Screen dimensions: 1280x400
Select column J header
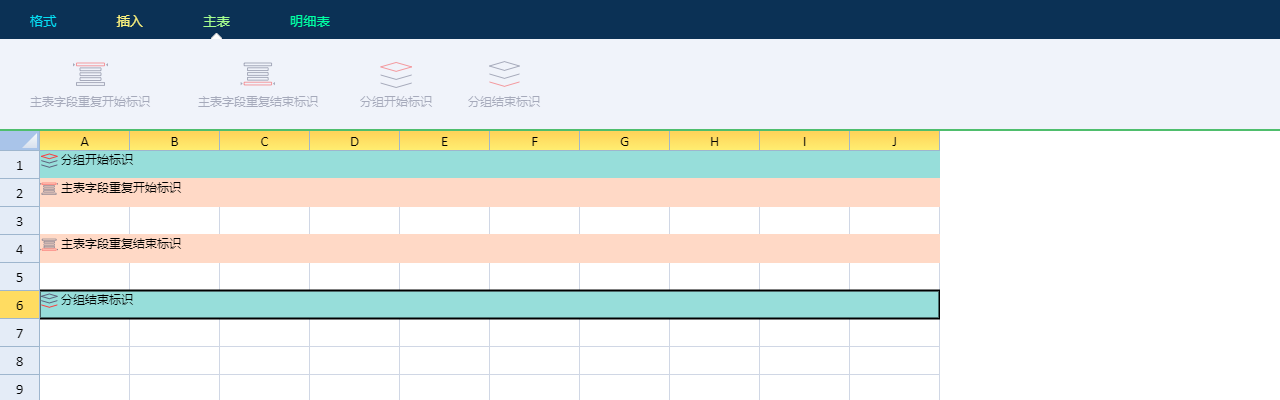click(894, 142)
